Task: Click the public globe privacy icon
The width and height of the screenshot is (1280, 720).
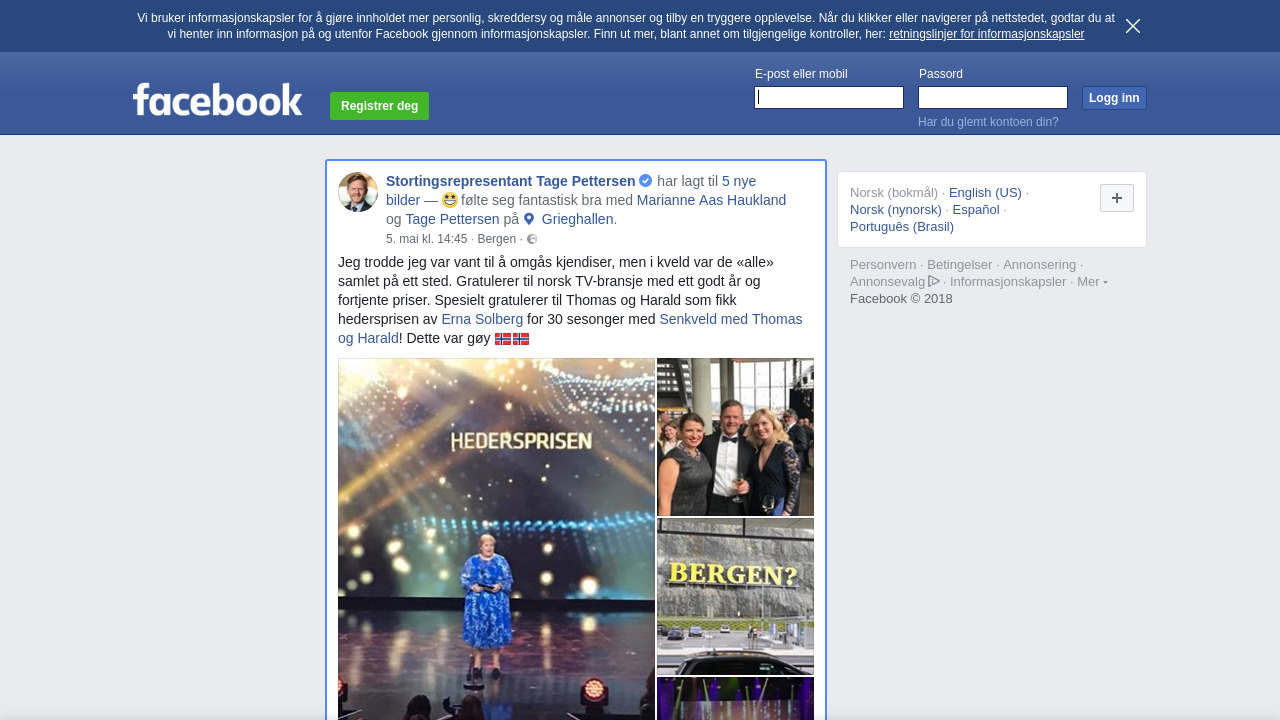Action: (x=532, y=239)
